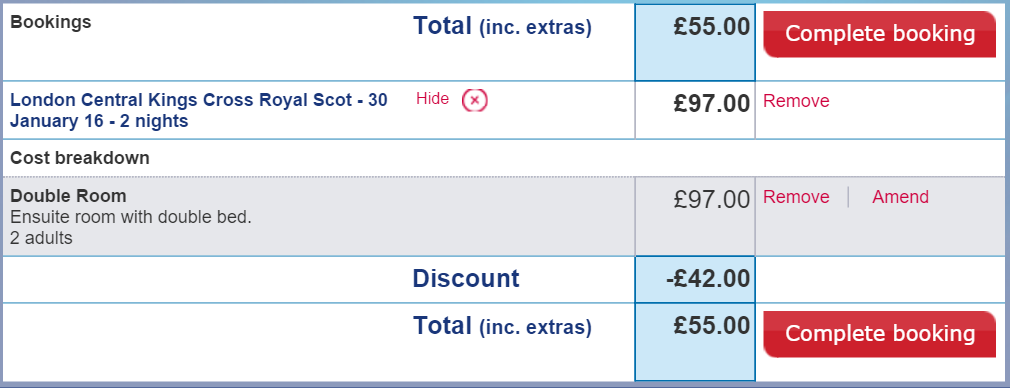The width and height of the screenshot is (1010, 388).
Task: Click the Double Room £97.00 price
Action: pos(712,200)
